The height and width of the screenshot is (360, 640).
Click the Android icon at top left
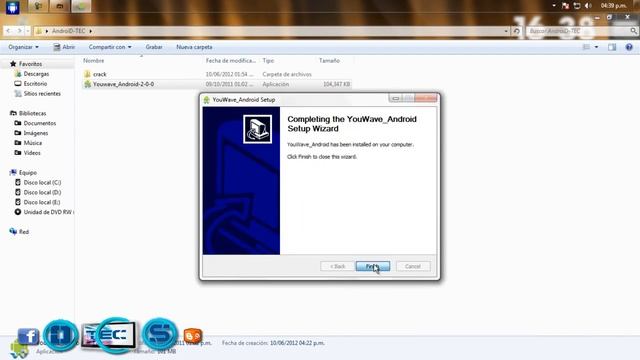[x=13, y=7]
